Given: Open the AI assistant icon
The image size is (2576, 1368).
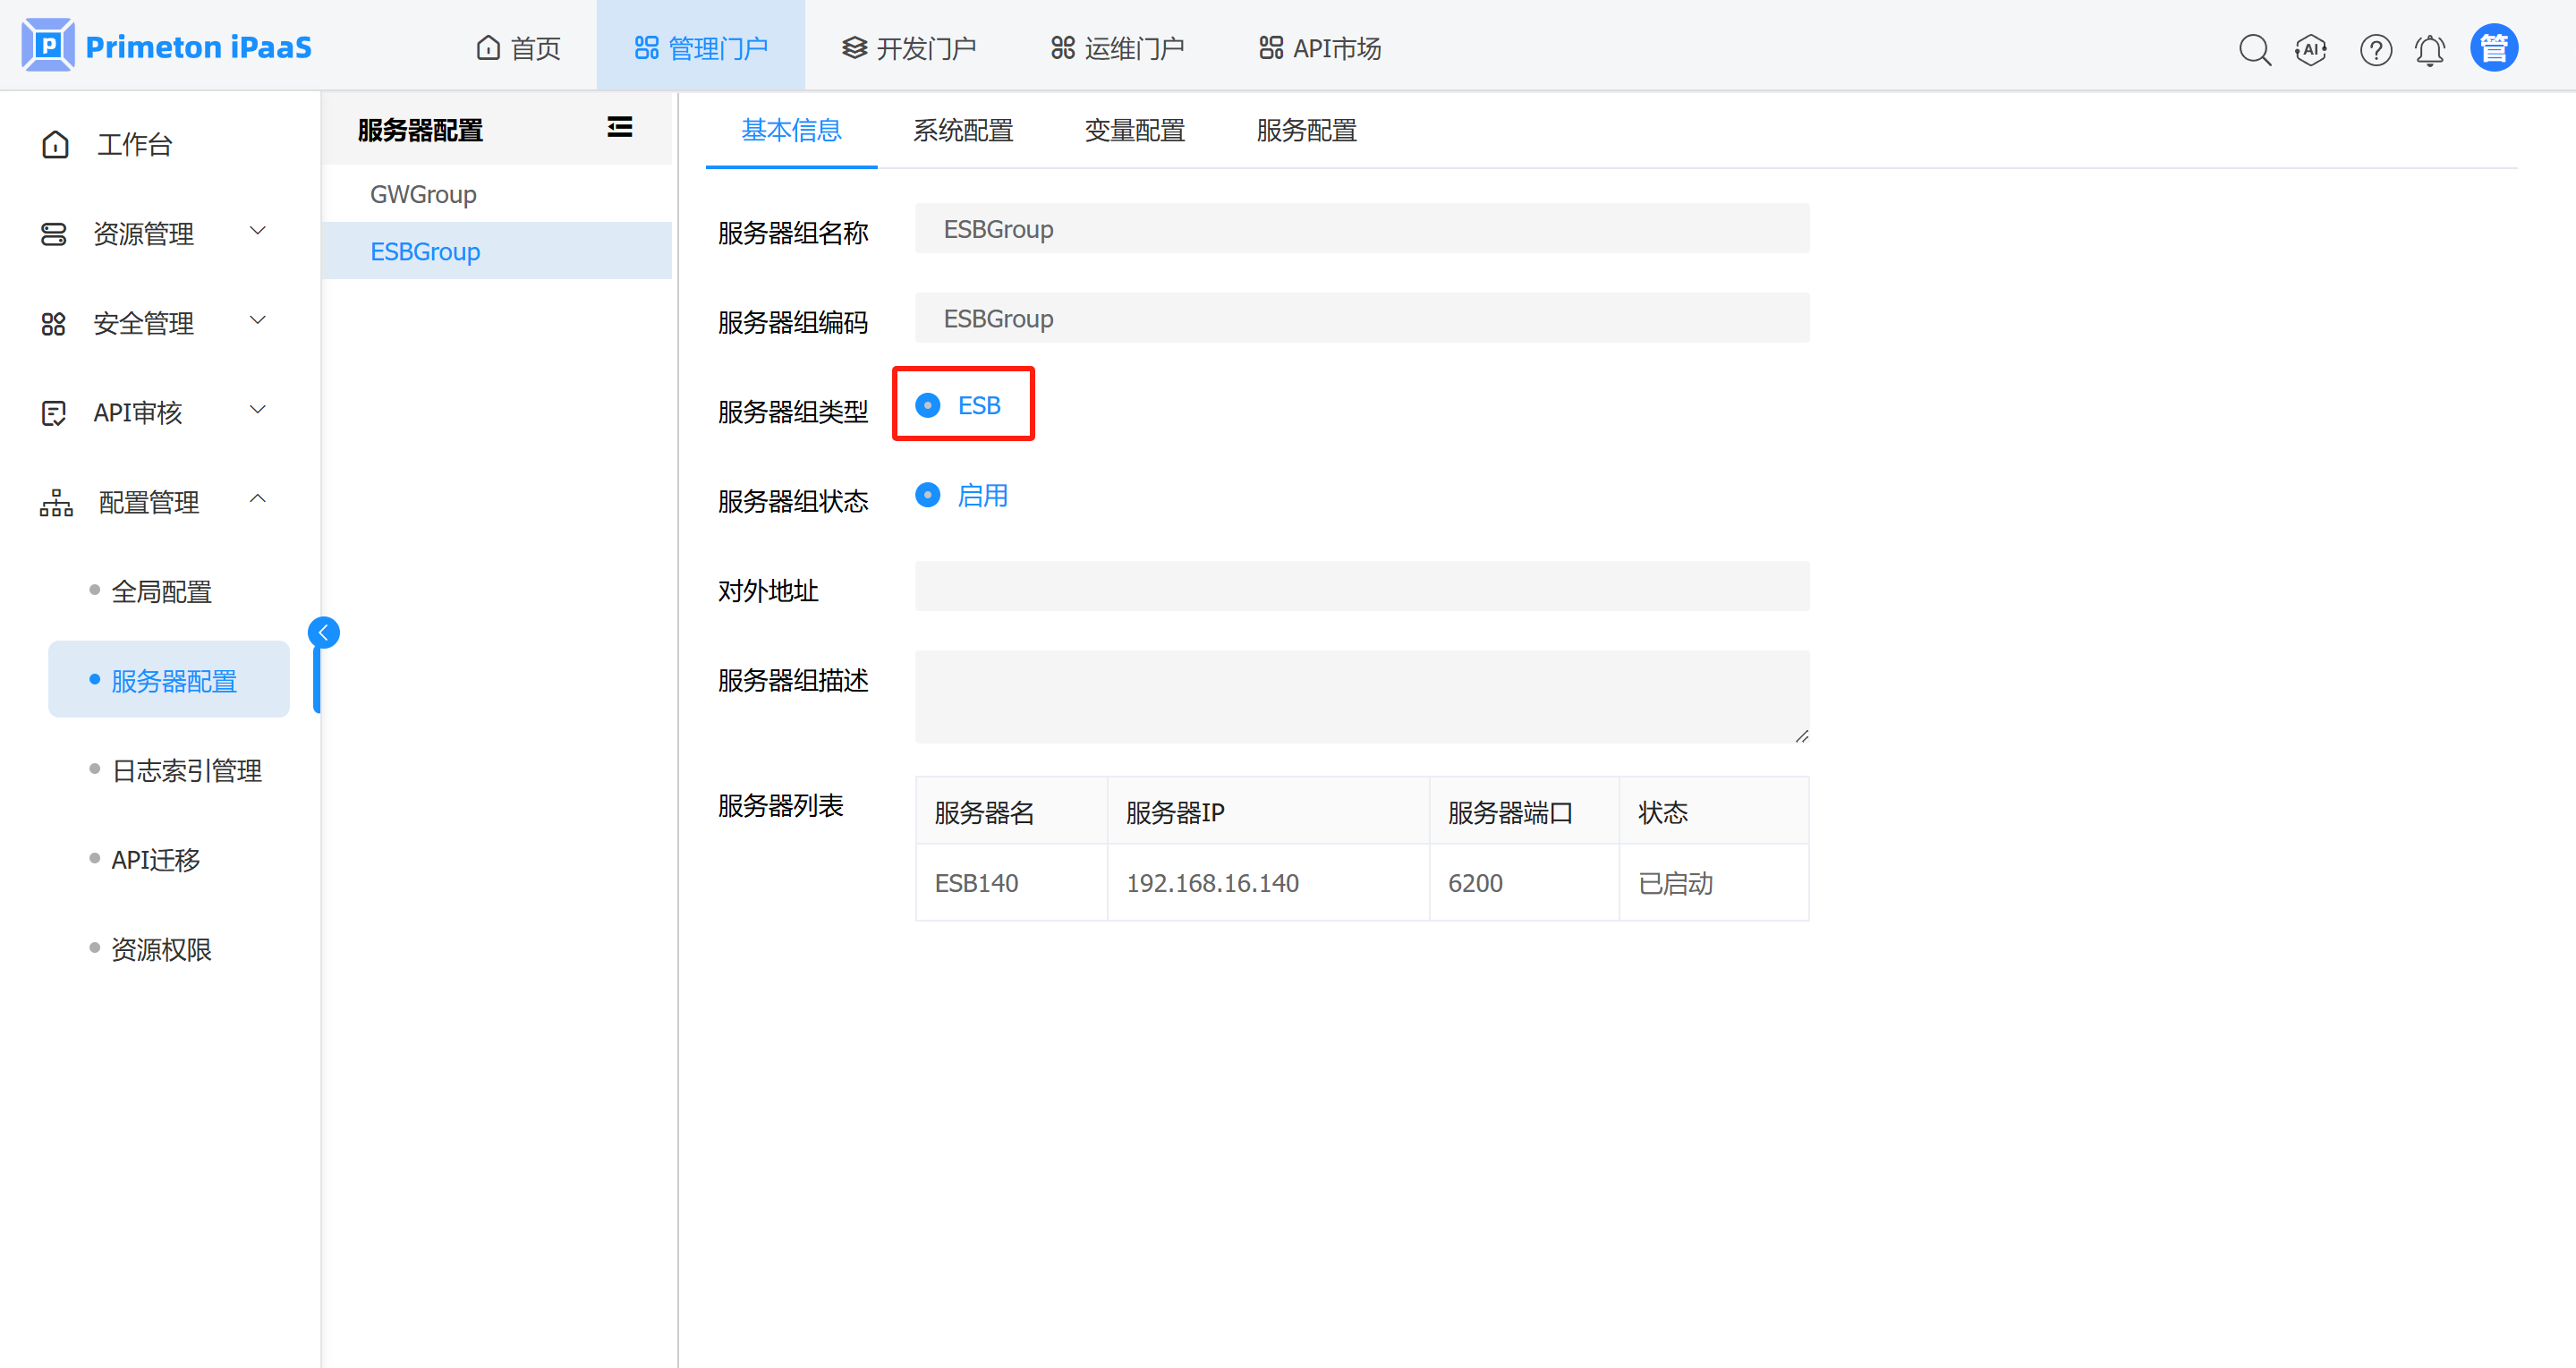Looking at the screenshot, I should click(2311, 49).
